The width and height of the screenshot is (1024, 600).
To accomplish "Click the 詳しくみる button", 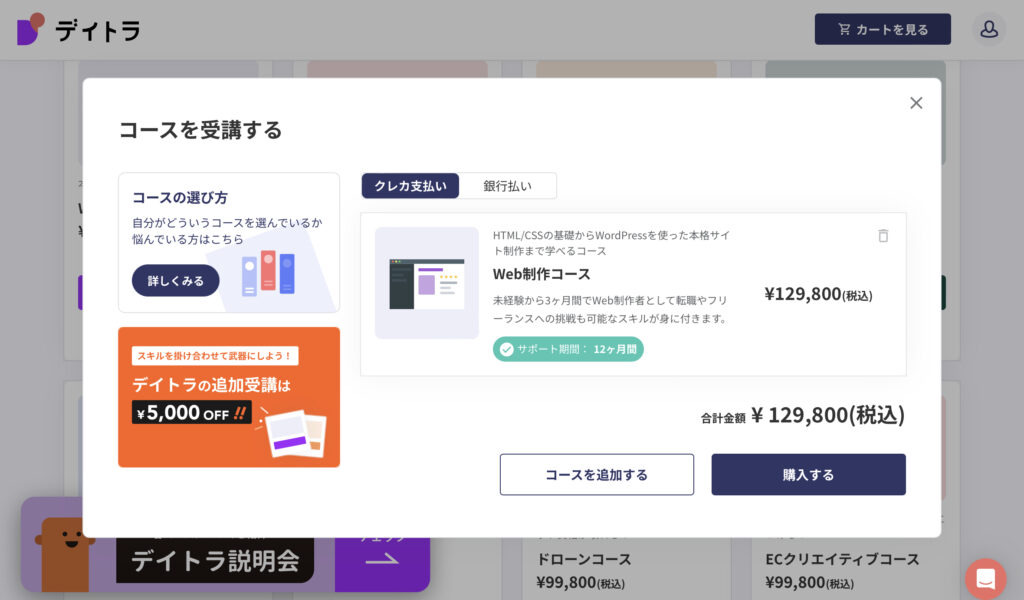I will 175,281.
